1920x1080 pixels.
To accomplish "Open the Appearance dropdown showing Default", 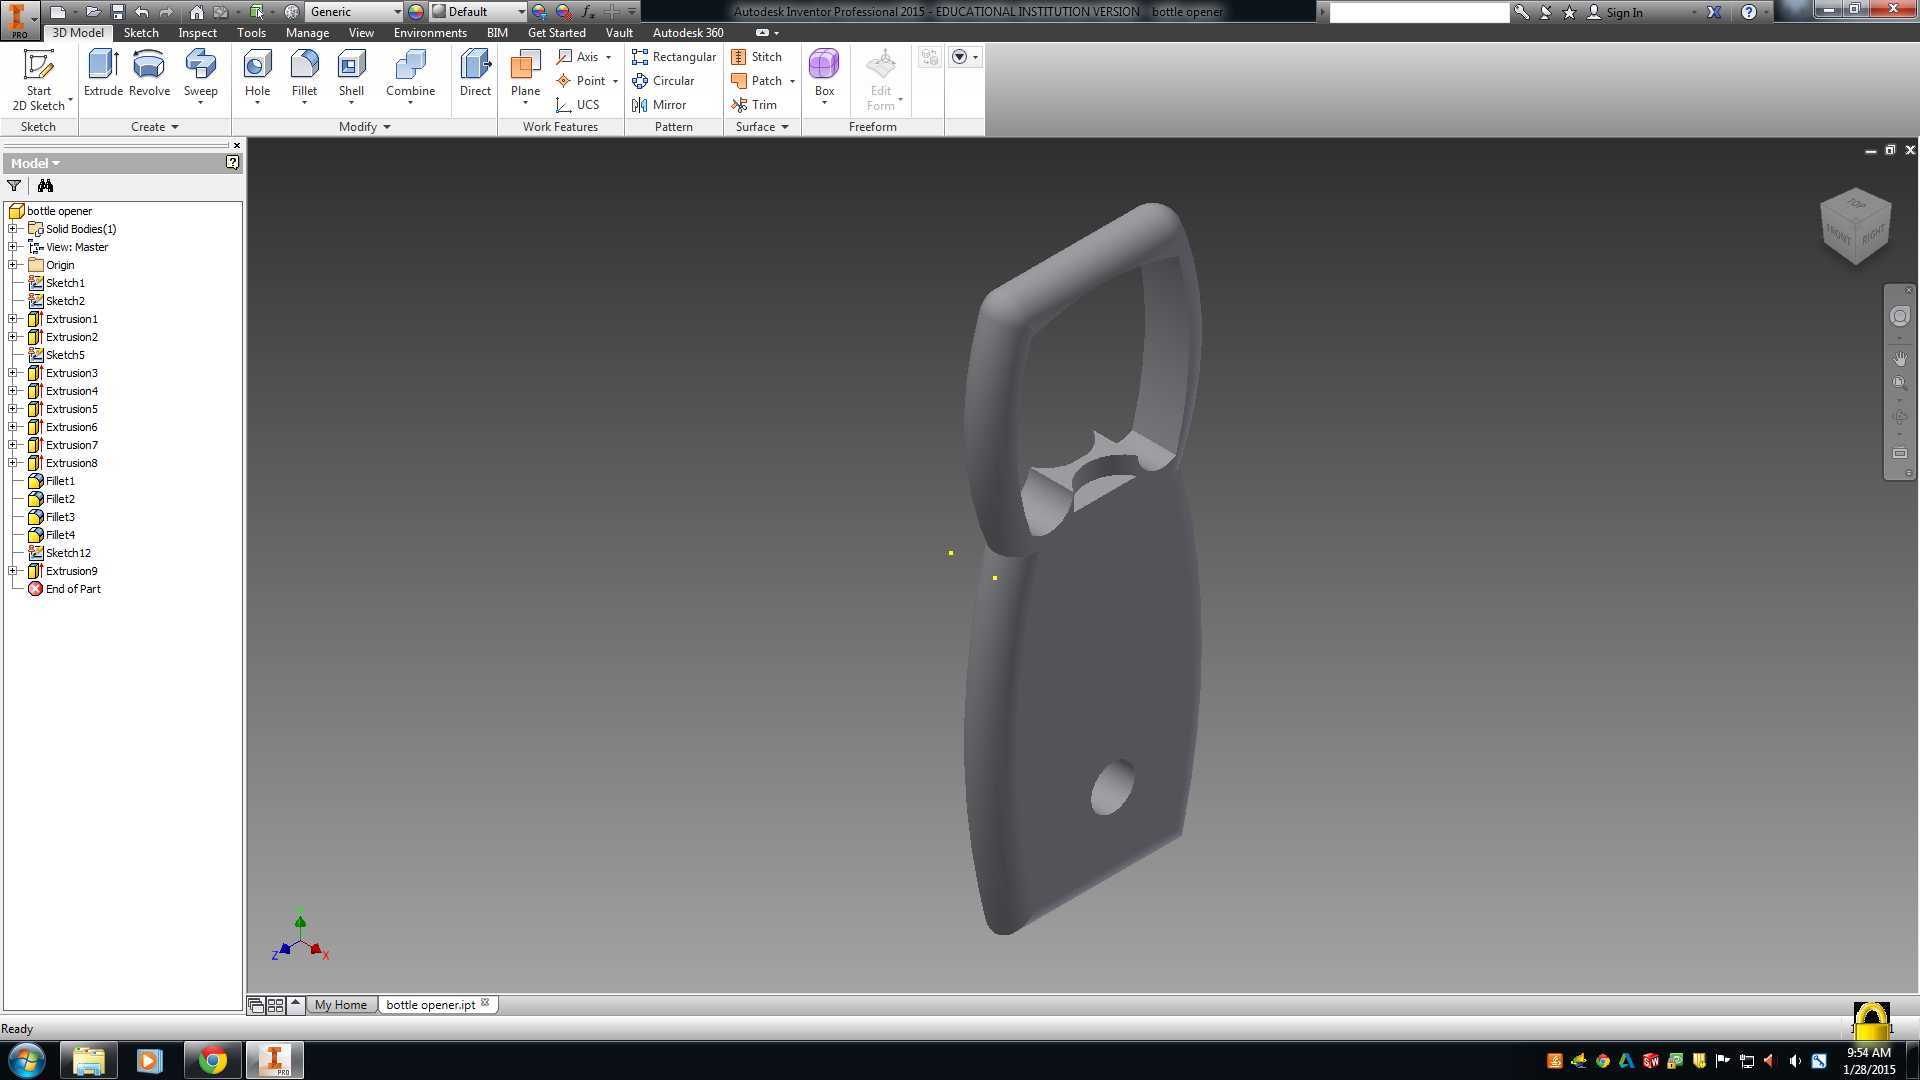I will click(x=478, y=12).
